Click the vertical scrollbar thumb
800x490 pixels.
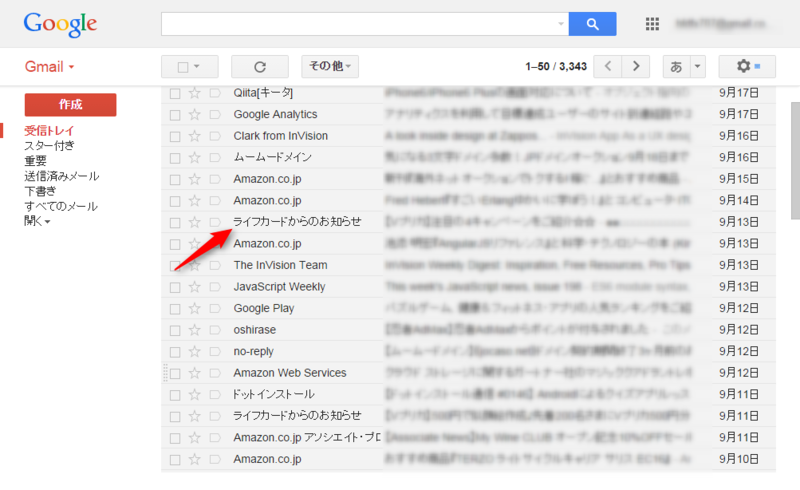click(795, 160)
